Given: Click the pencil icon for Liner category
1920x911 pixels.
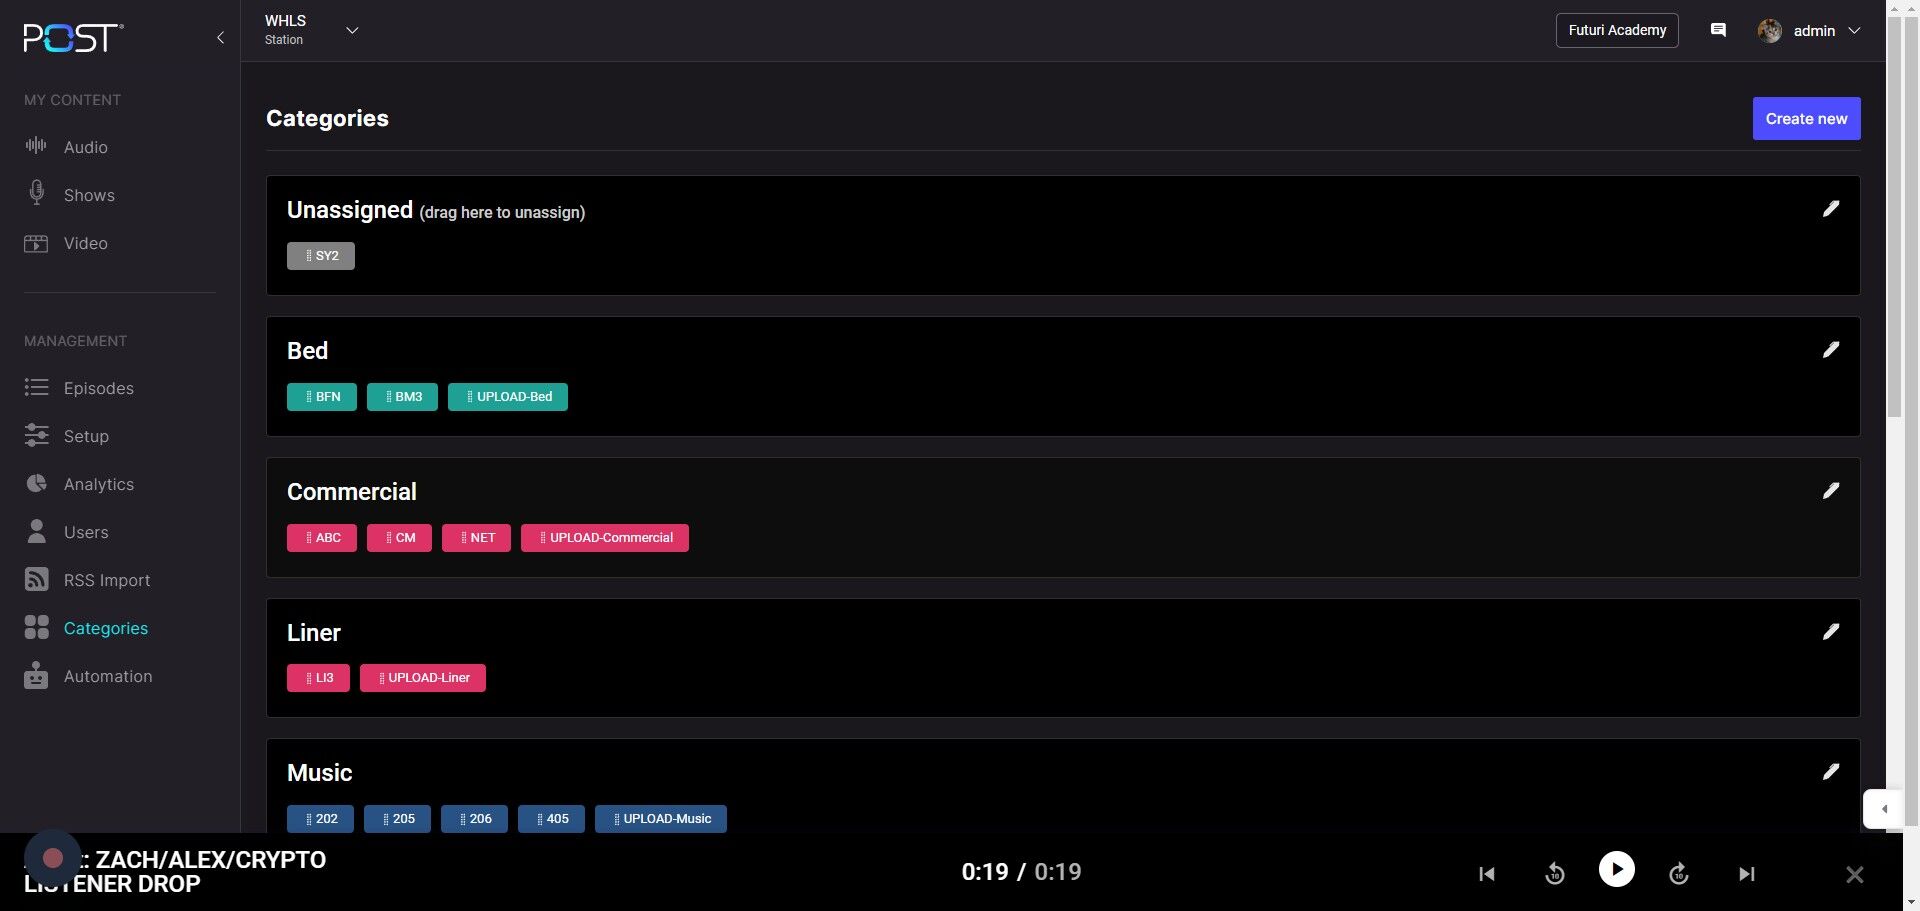Looking at the screenshot, I should click(1830, 632).
